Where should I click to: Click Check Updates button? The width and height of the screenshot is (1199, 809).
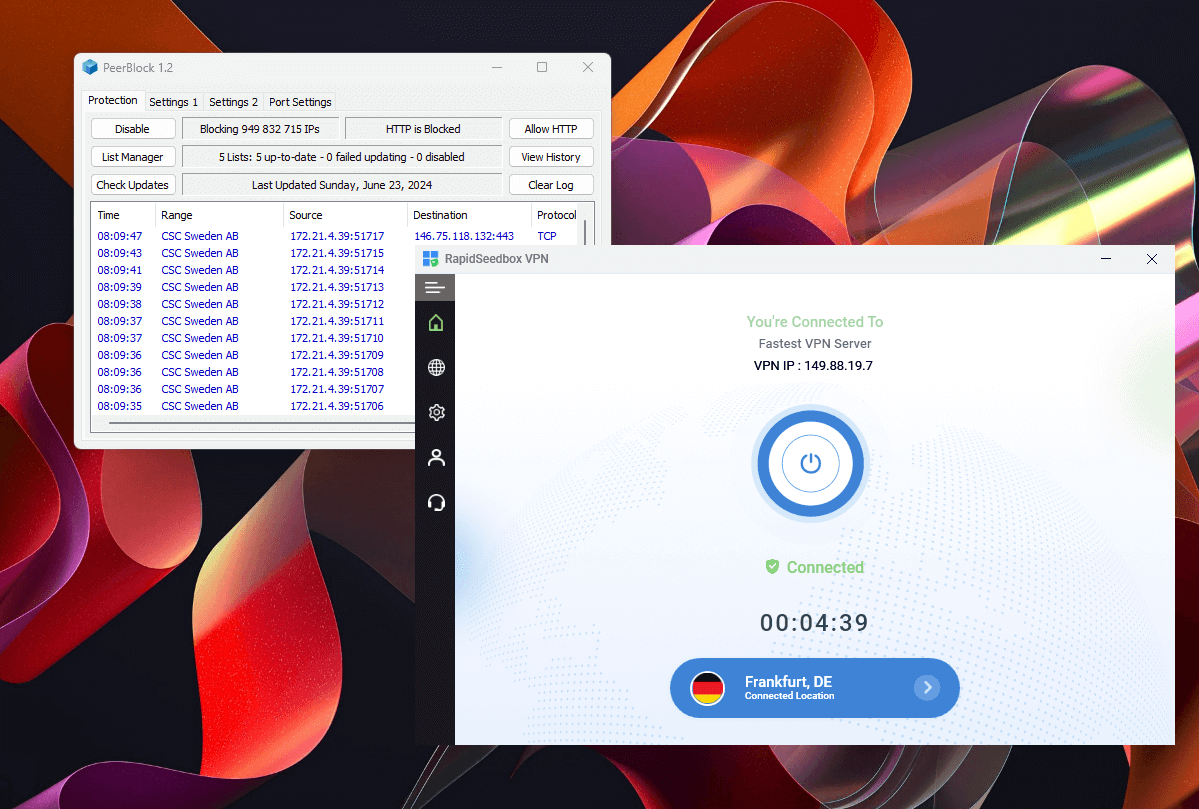(133, 185)
